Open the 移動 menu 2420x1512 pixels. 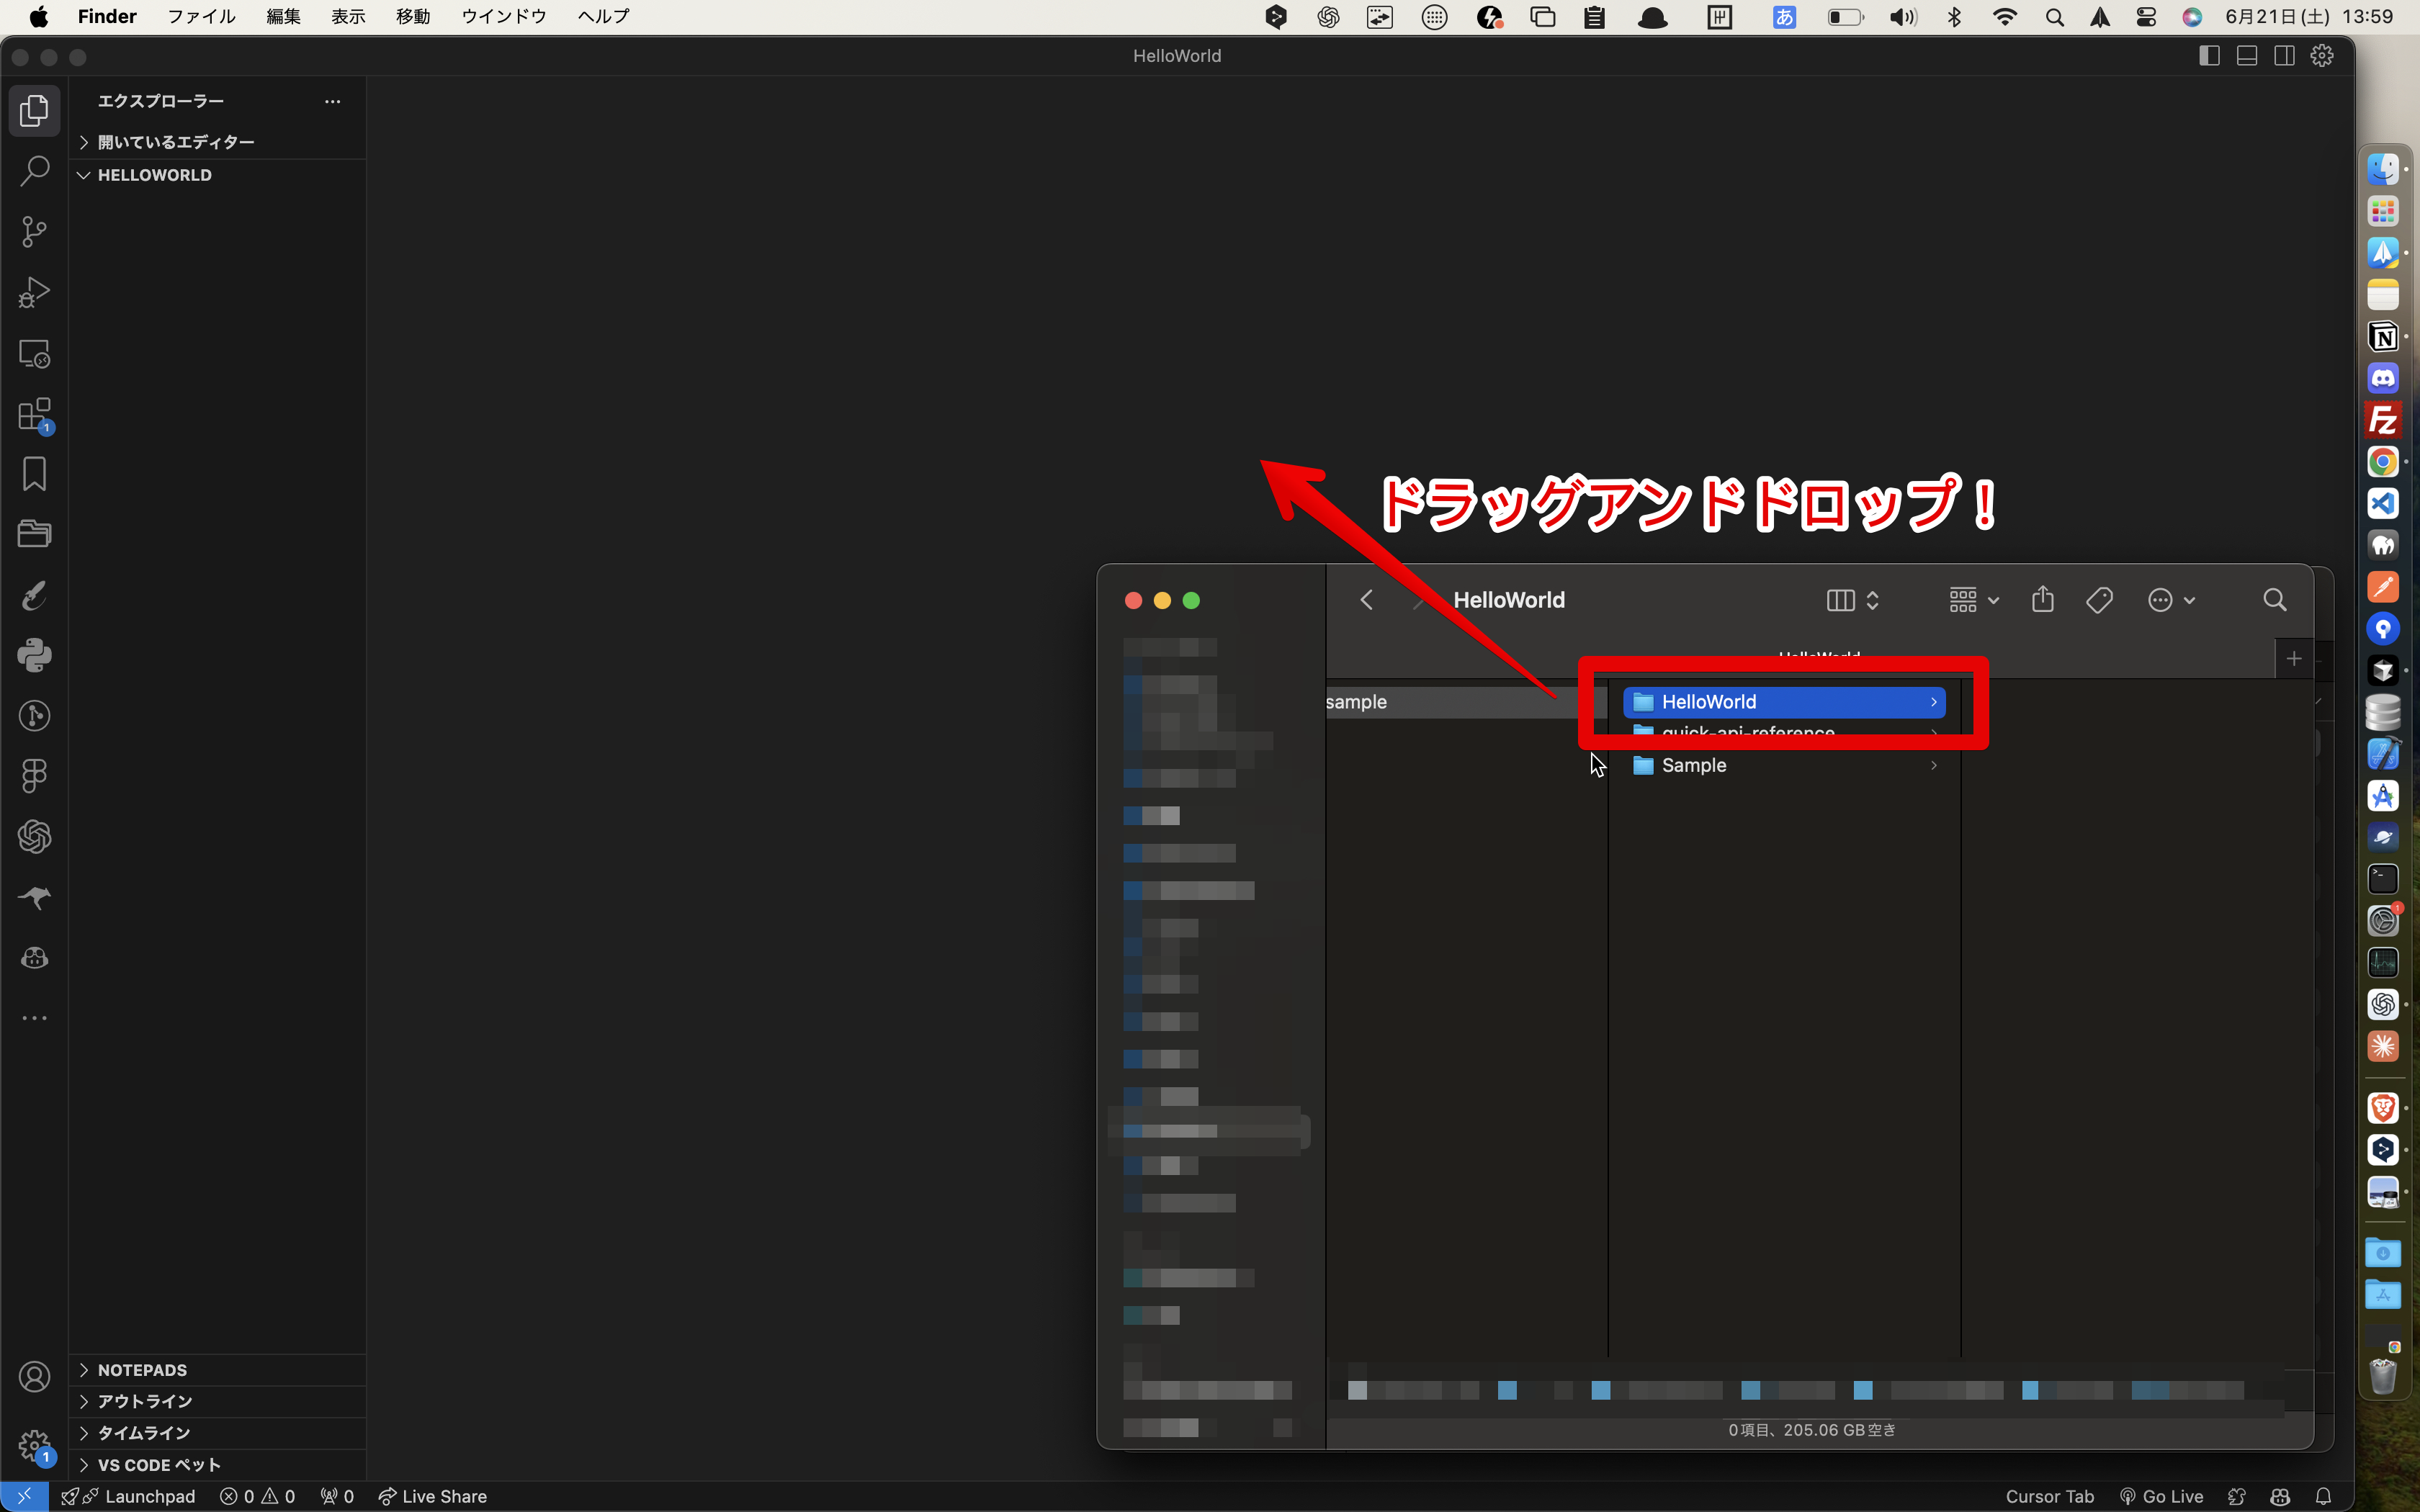click(x=413, y=17)
